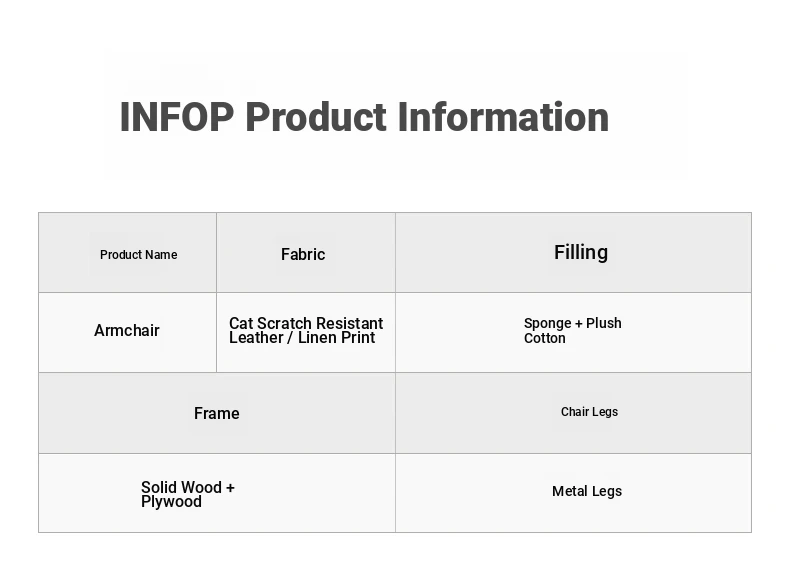Viewport: 790px width, 573px height.
Task: Click the Armchair product name cell
Action: pyautogui.click(x=127, y=331)
